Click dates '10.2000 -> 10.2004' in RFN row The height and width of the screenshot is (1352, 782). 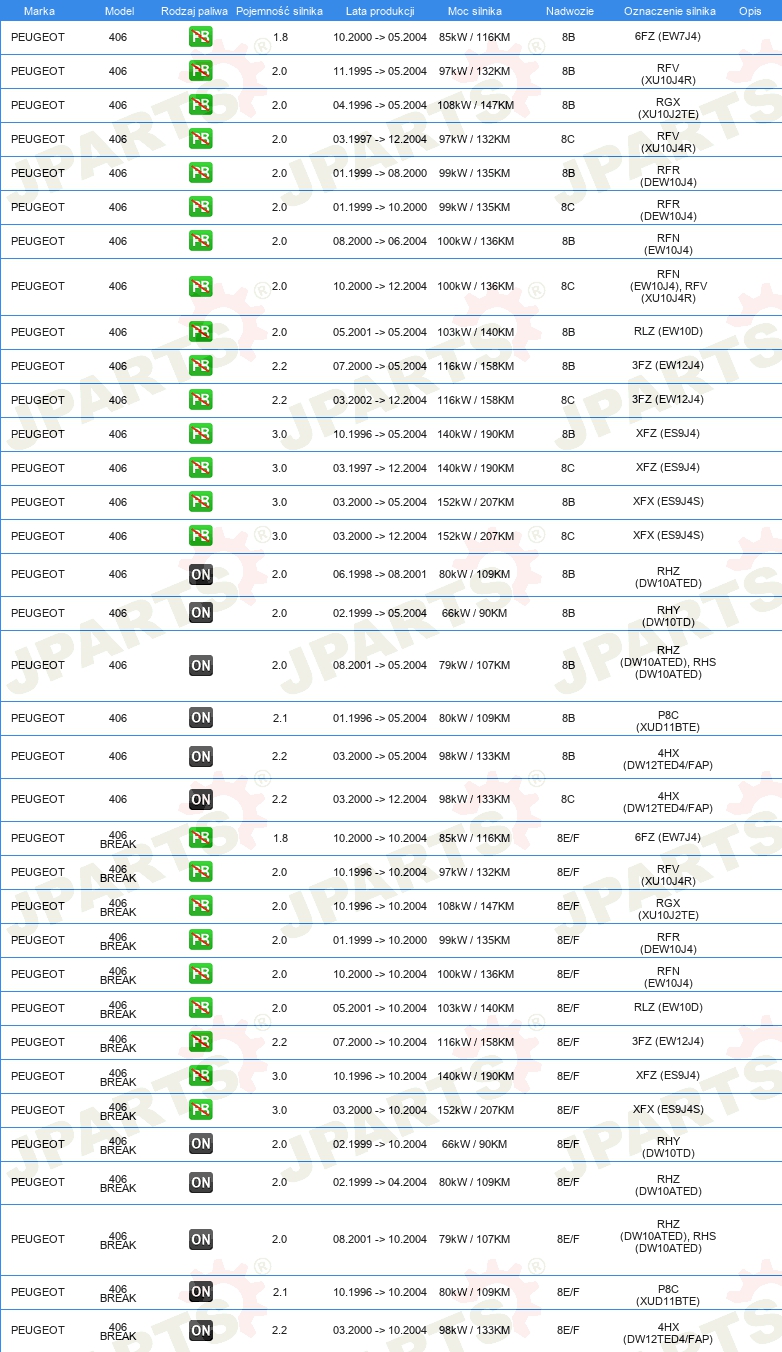[380, 974]
